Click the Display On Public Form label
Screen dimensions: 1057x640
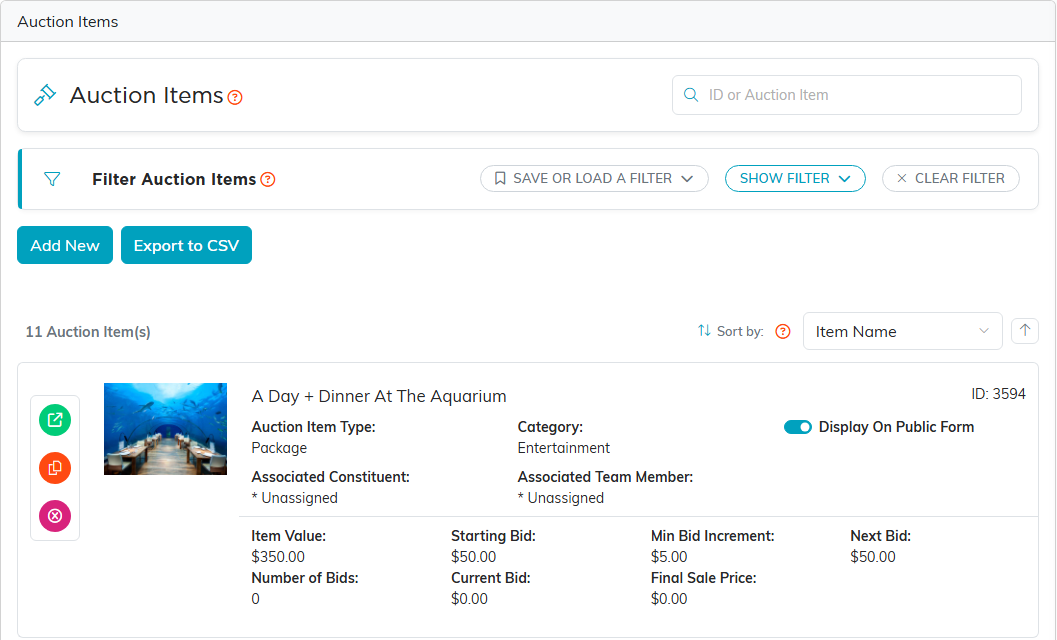pyautogui.click(x=896, y=427)
